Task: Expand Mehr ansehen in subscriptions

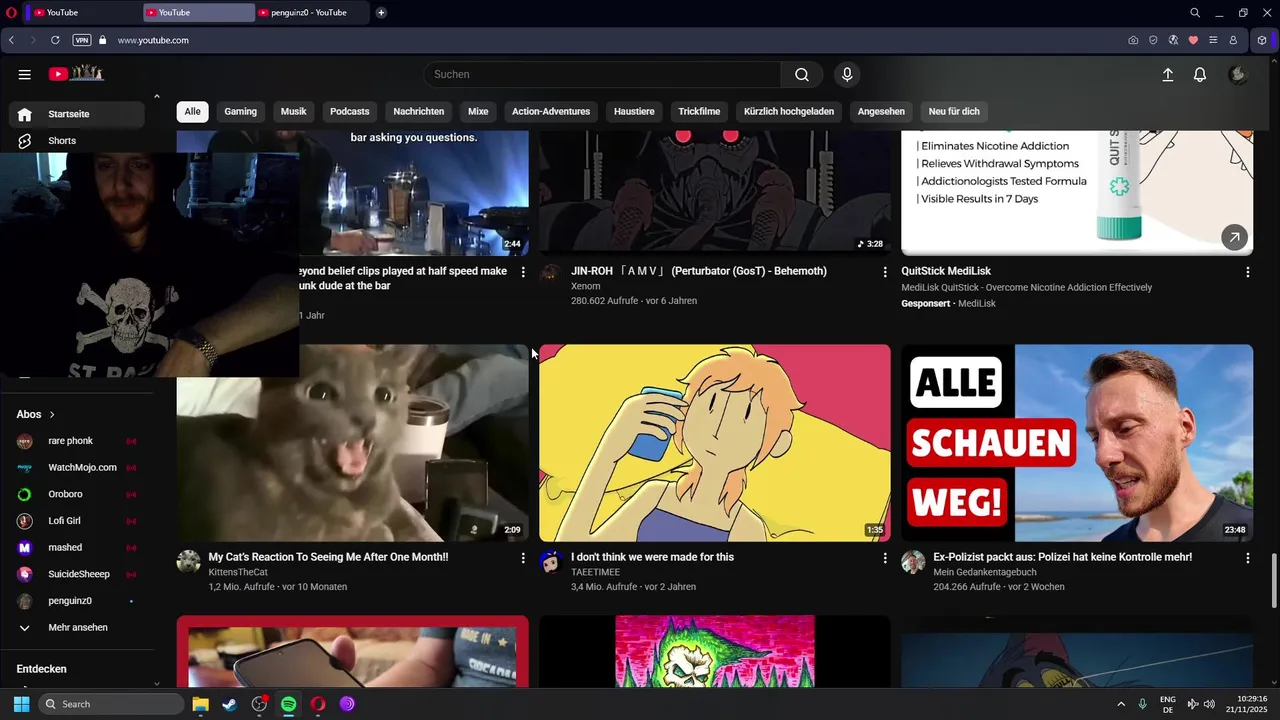Action: 78,628
